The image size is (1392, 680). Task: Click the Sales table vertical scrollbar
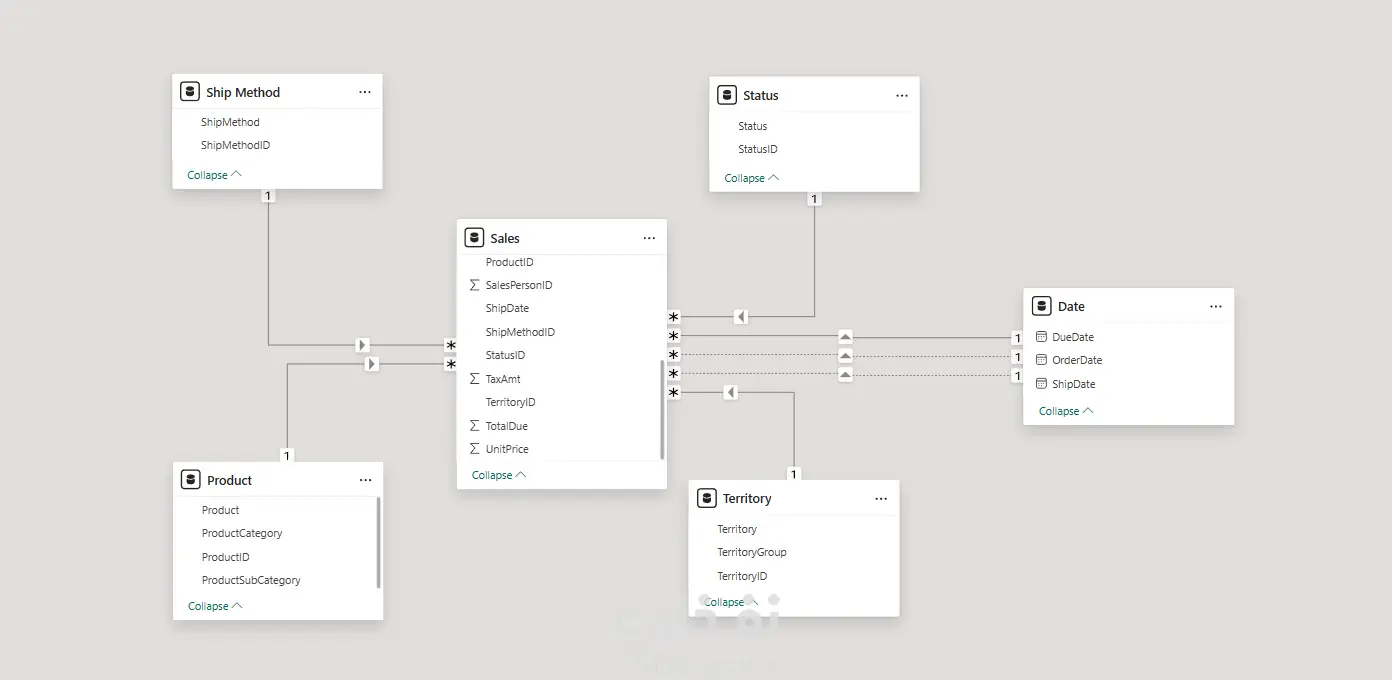(662, 410)
